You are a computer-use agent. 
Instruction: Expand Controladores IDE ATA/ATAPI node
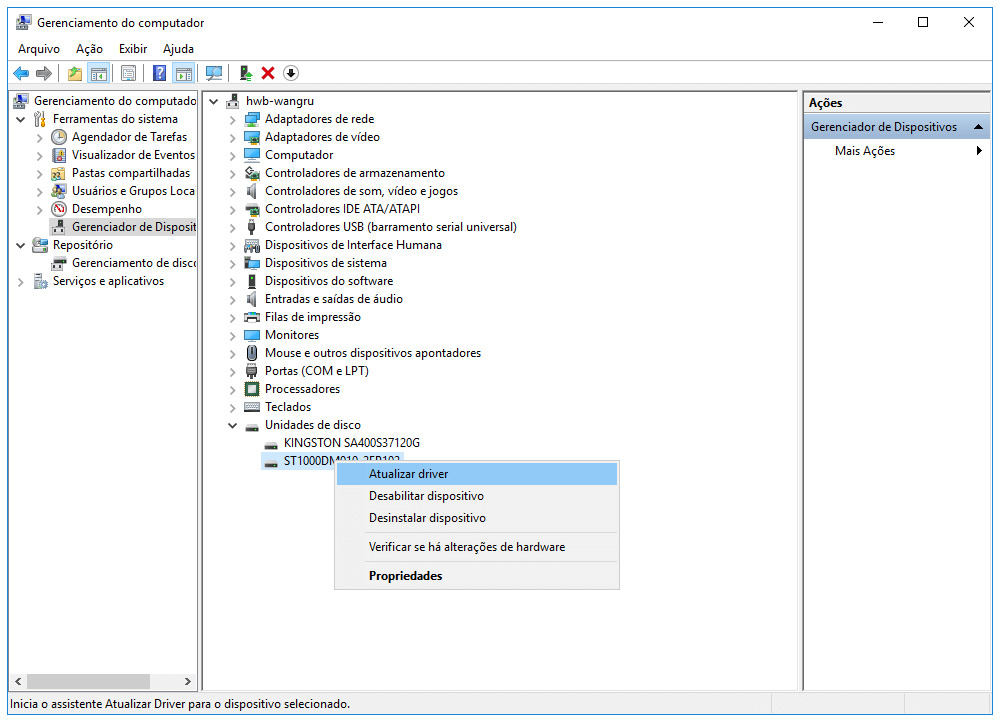pyautogui.click(x=233, y=209)
